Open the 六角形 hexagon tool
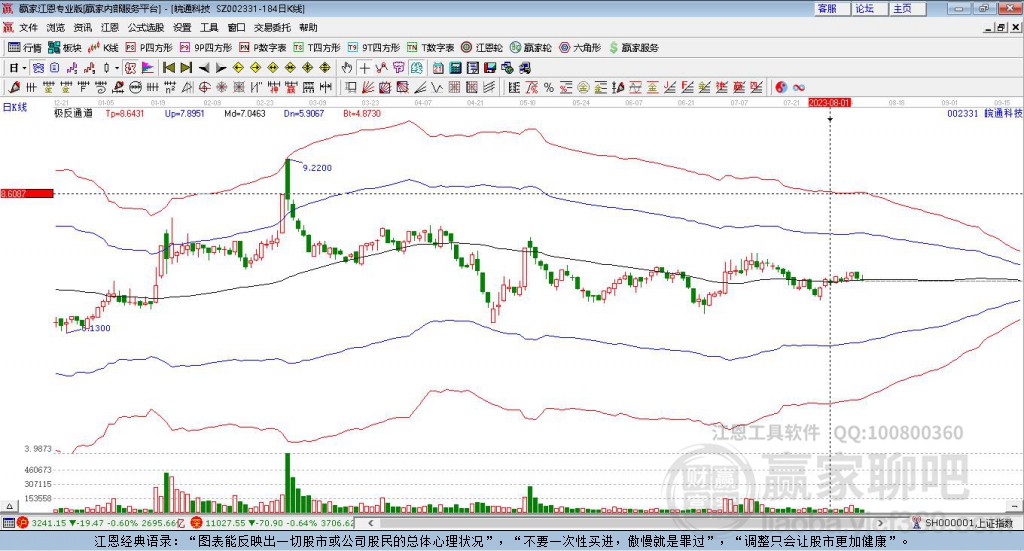This screenshot has height=551, width=1024. click(x=580, y=48)
